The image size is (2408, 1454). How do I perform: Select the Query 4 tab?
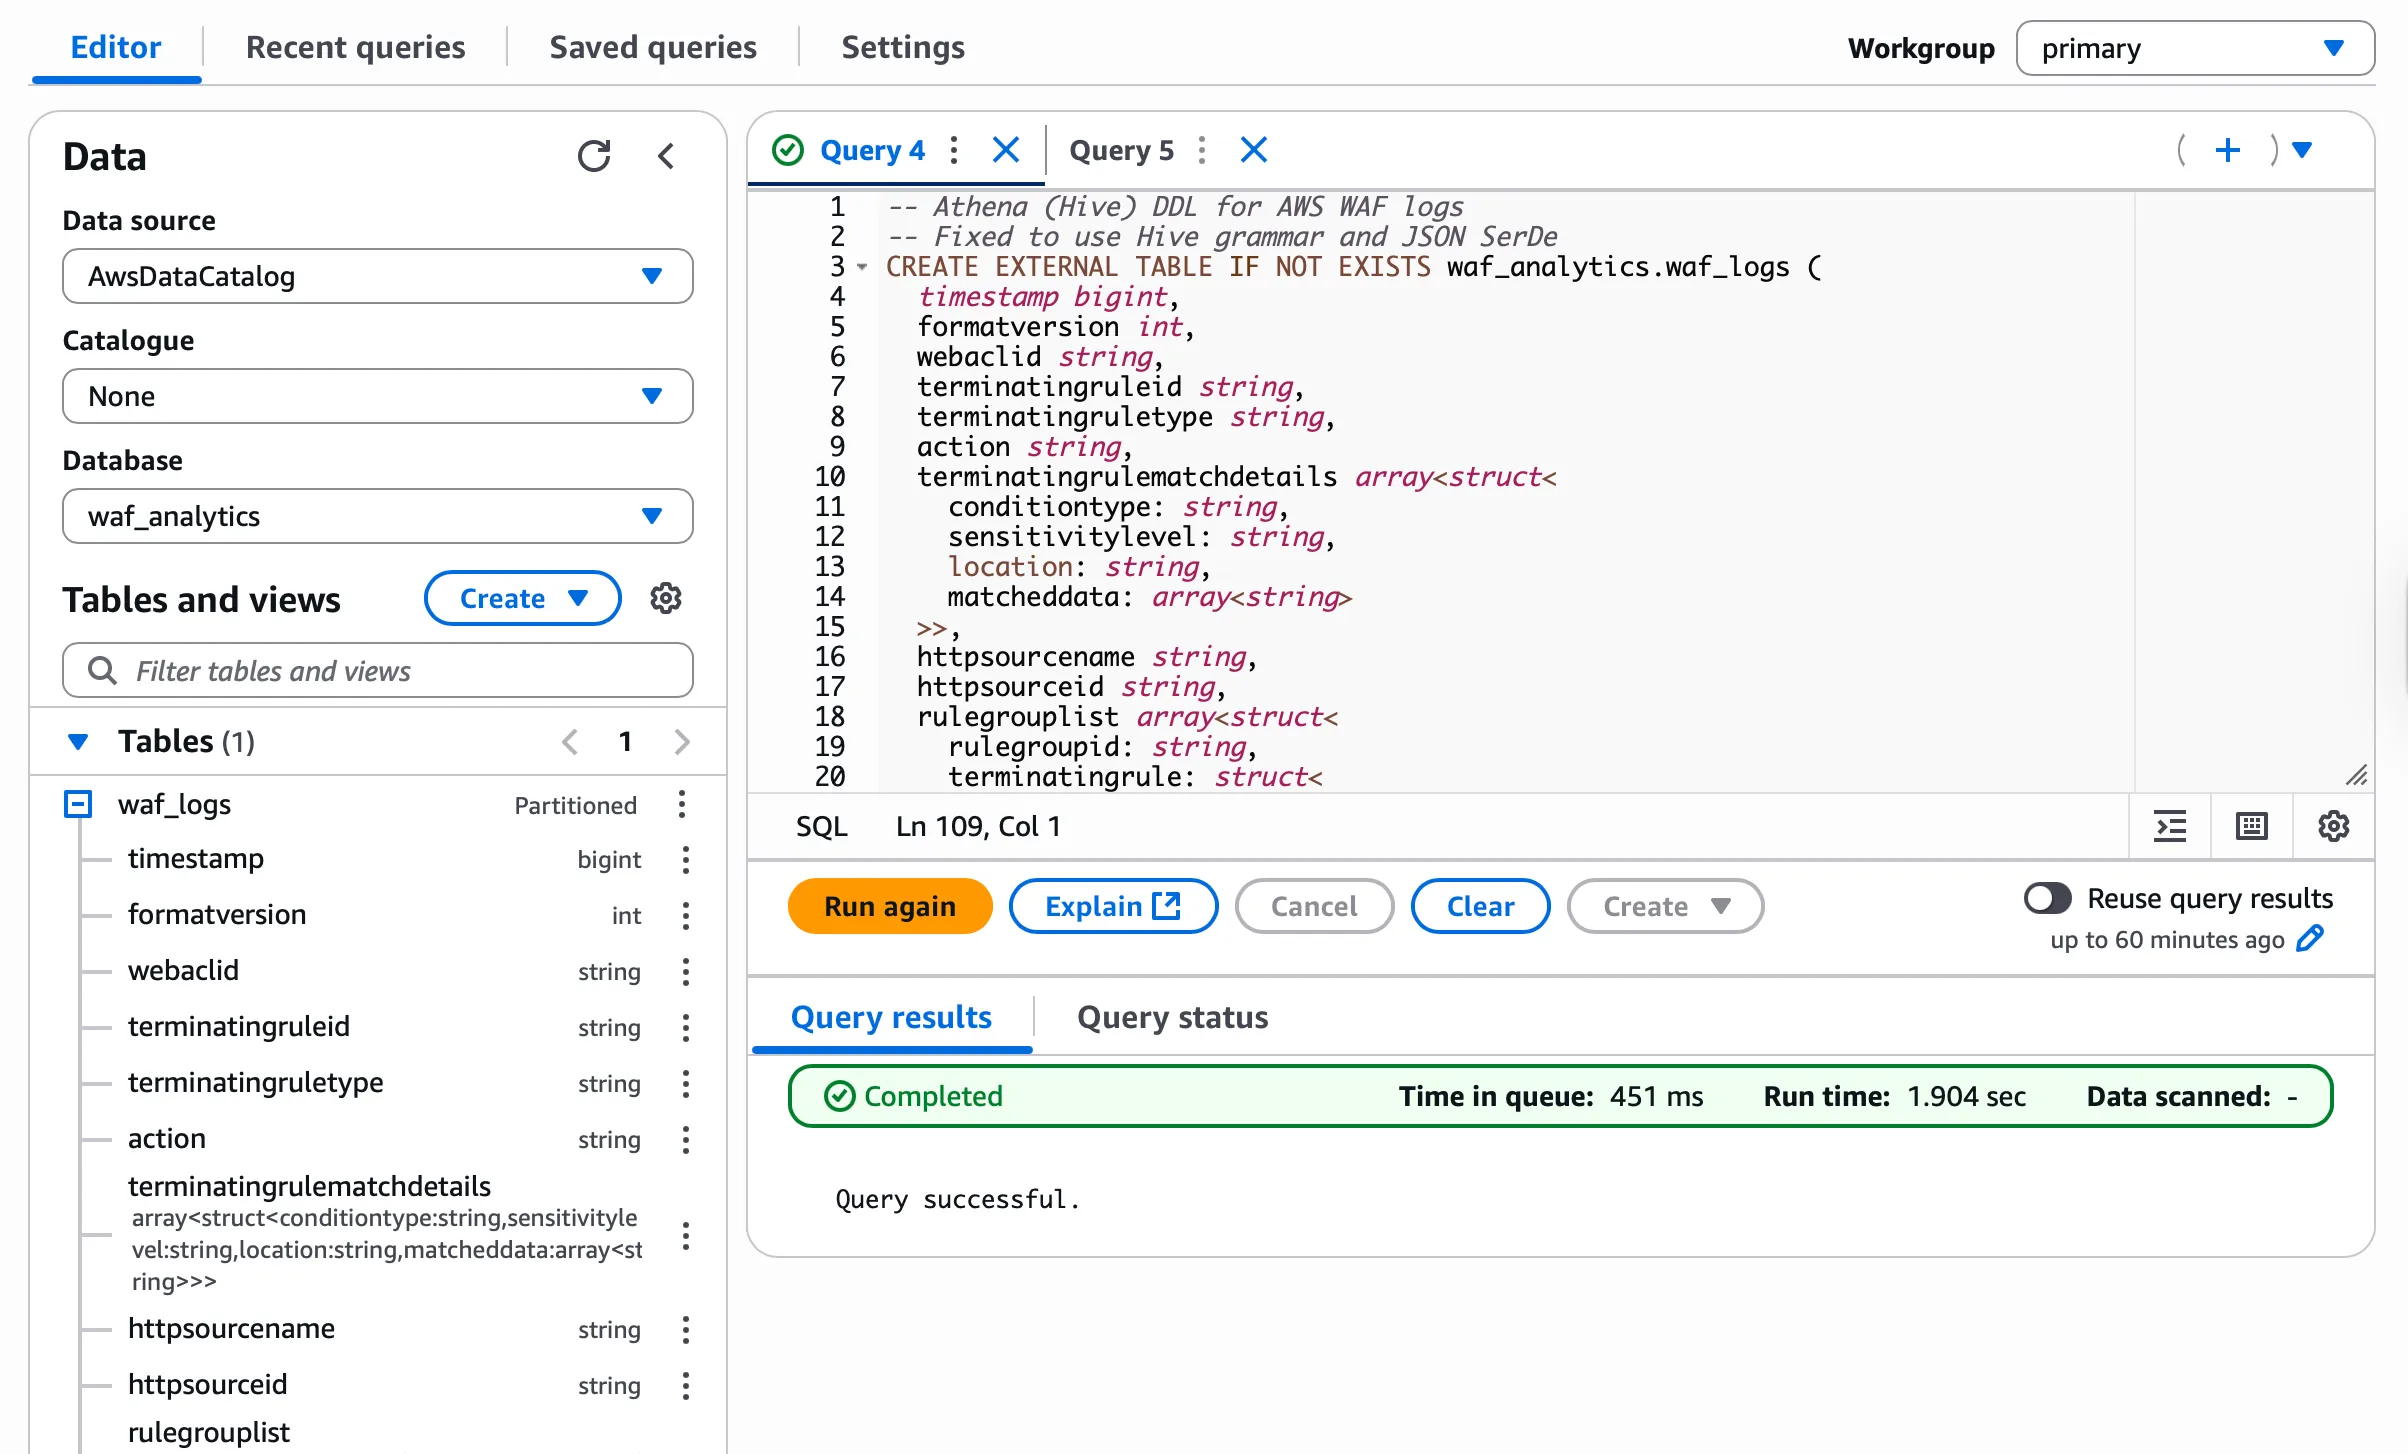872,150
